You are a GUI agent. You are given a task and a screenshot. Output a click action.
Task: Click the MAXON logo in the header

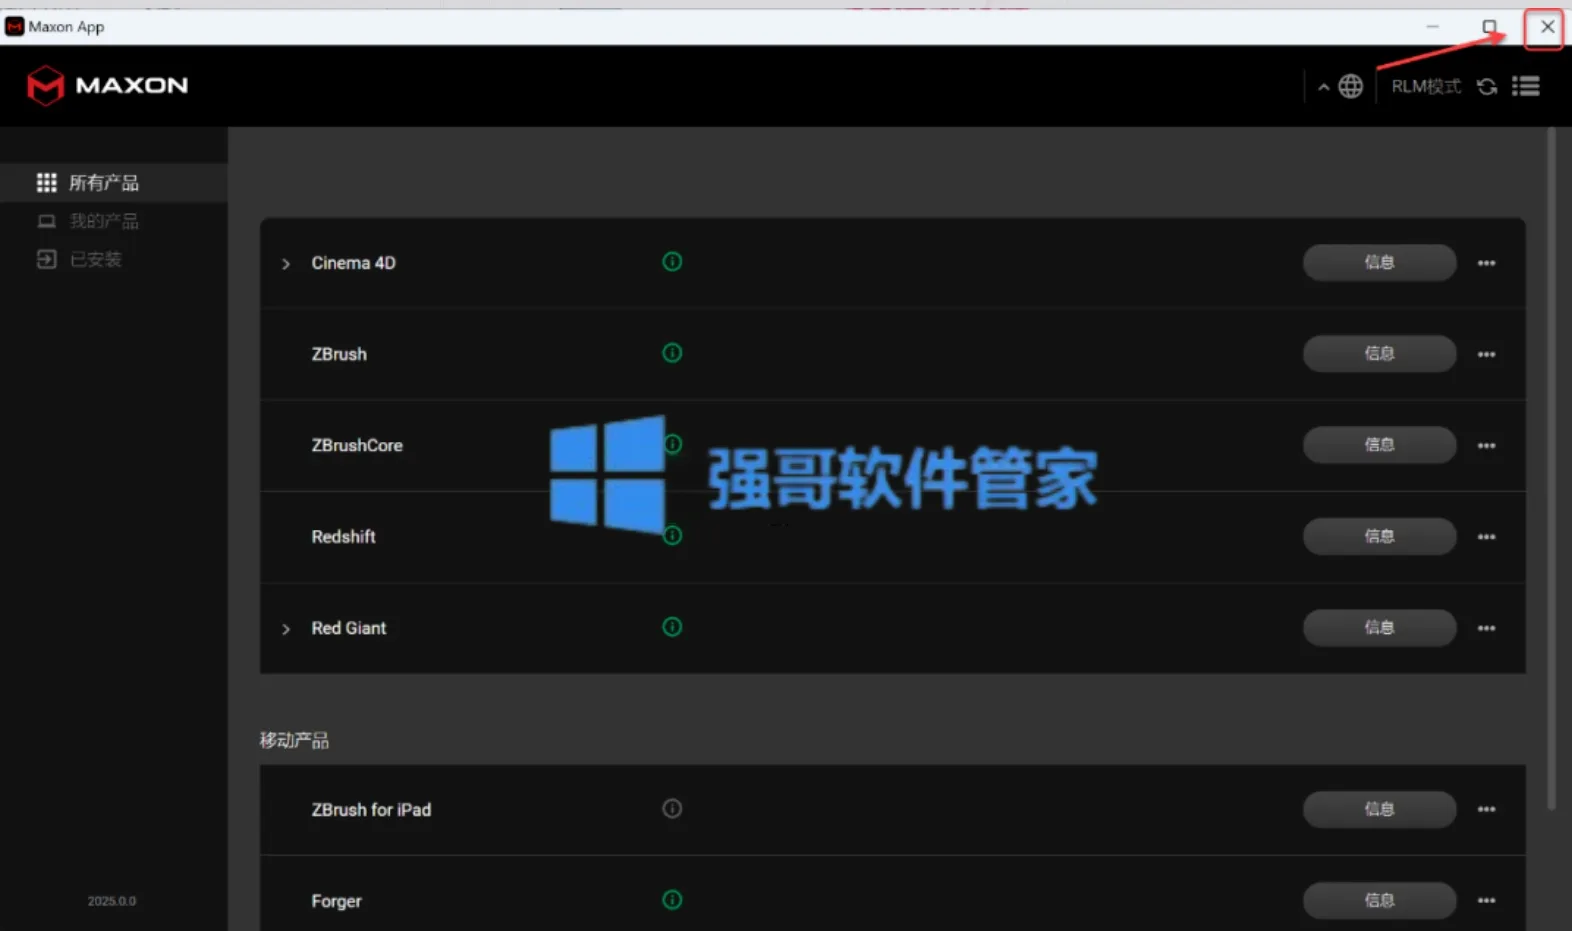click(108, 86)
